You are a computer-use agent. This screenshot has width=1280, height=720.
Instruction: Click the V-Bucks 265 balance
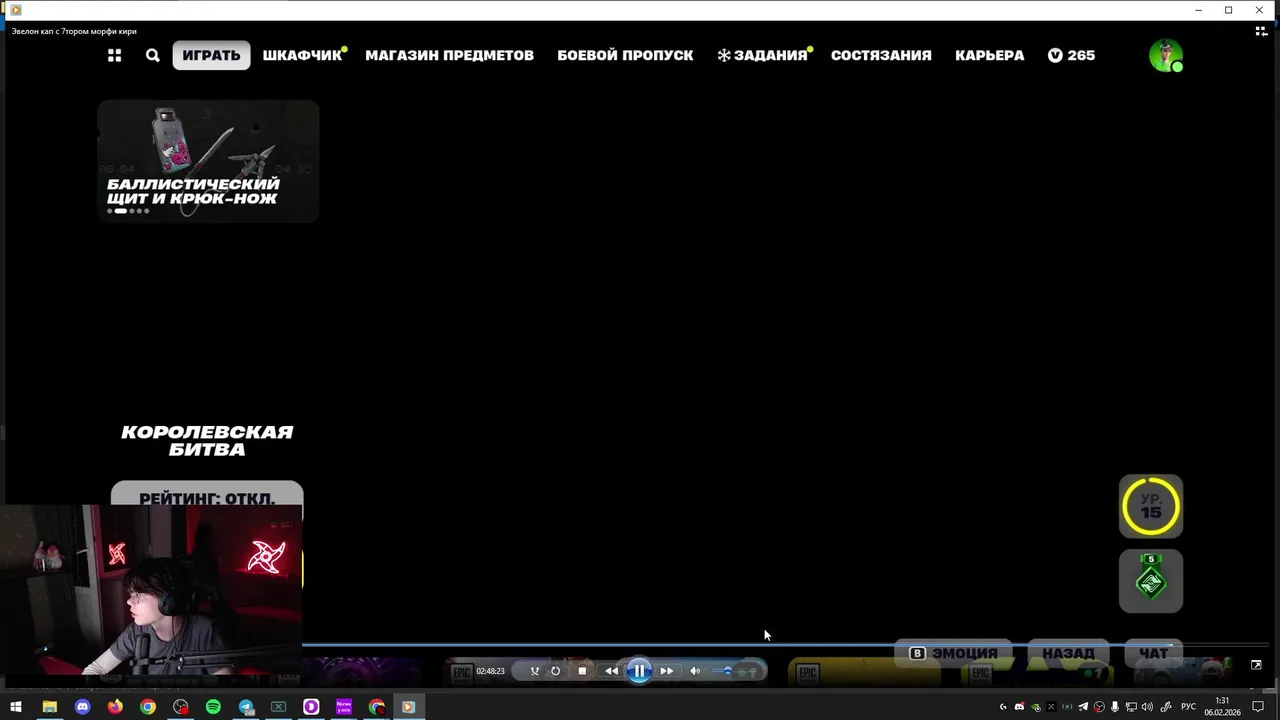(x=1071, y=55)
